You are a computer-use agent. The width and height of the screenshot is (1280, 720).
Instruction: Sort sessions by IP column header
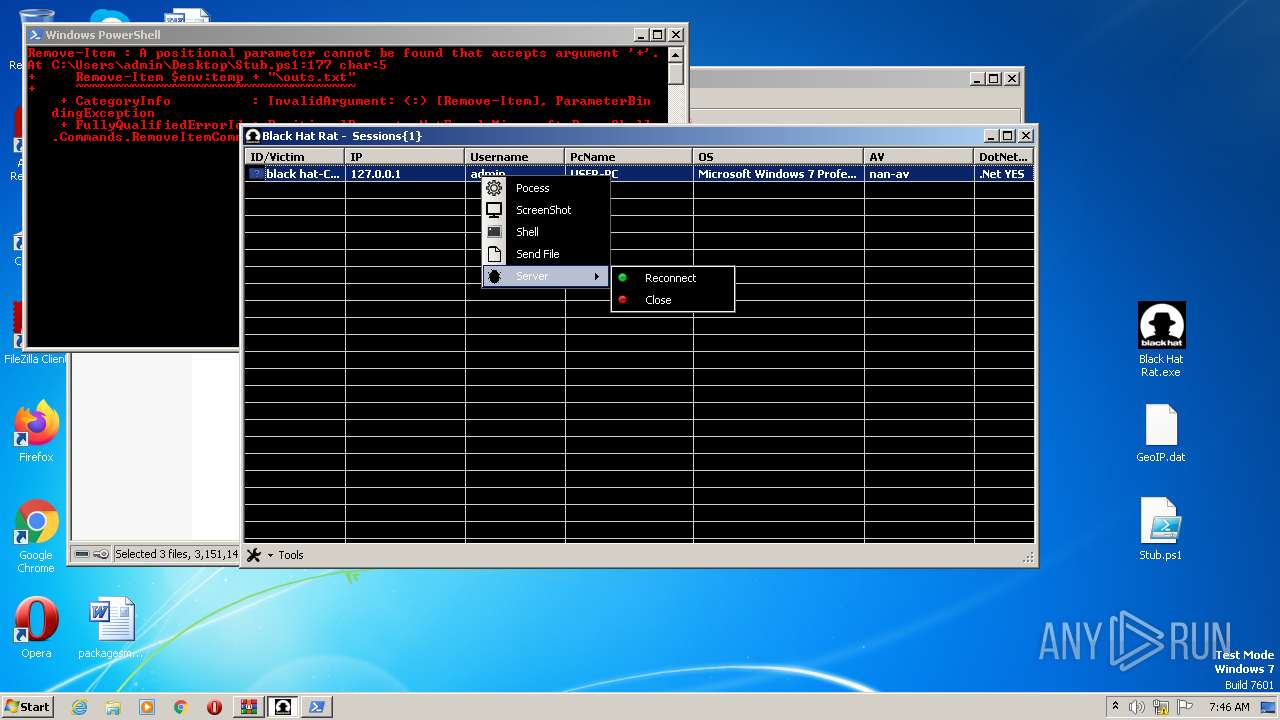[405, 157]
